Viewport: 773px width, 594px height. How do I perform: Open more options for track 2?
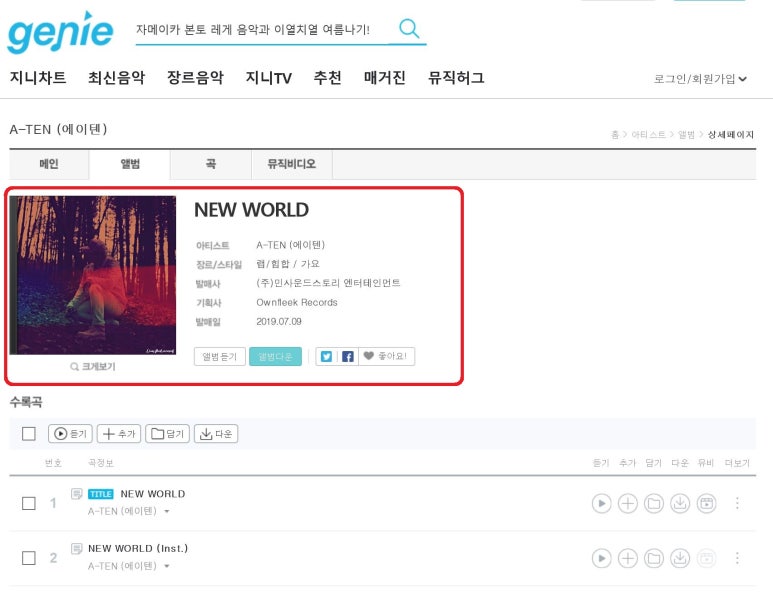pos(737,558)
